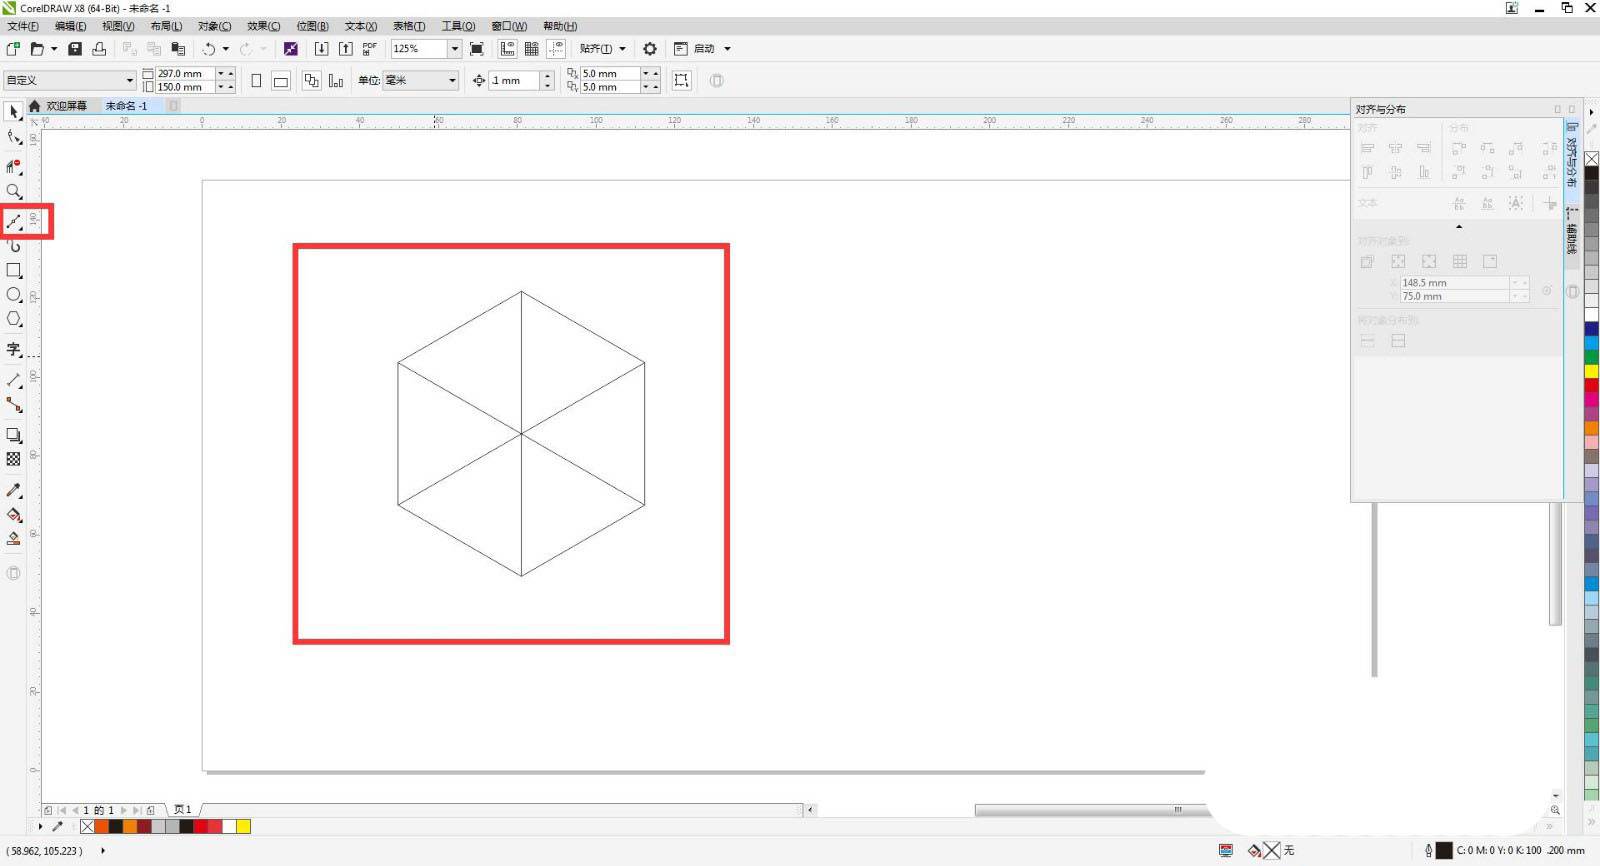Select the Pick tool arrow
1600x866 pixels.
point(14,112)
